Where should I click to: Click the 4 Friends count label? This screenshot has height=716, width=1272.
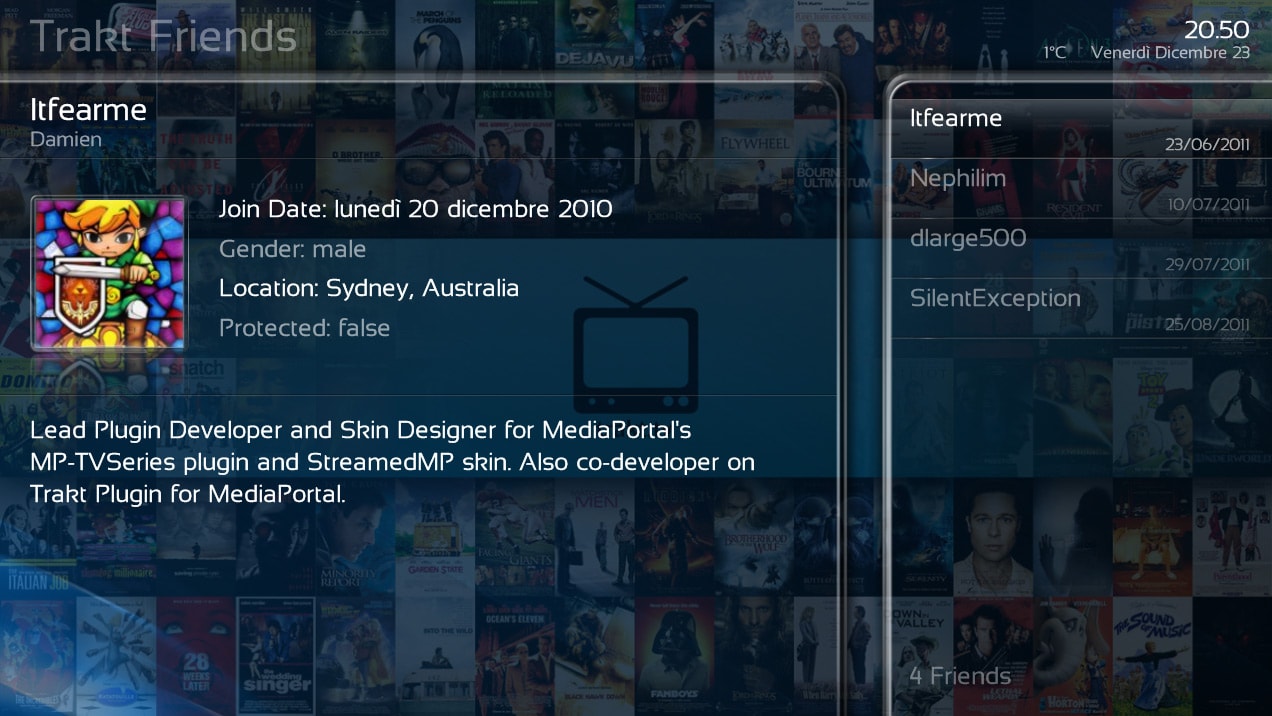pyautogui.click(x=960, y=676)
